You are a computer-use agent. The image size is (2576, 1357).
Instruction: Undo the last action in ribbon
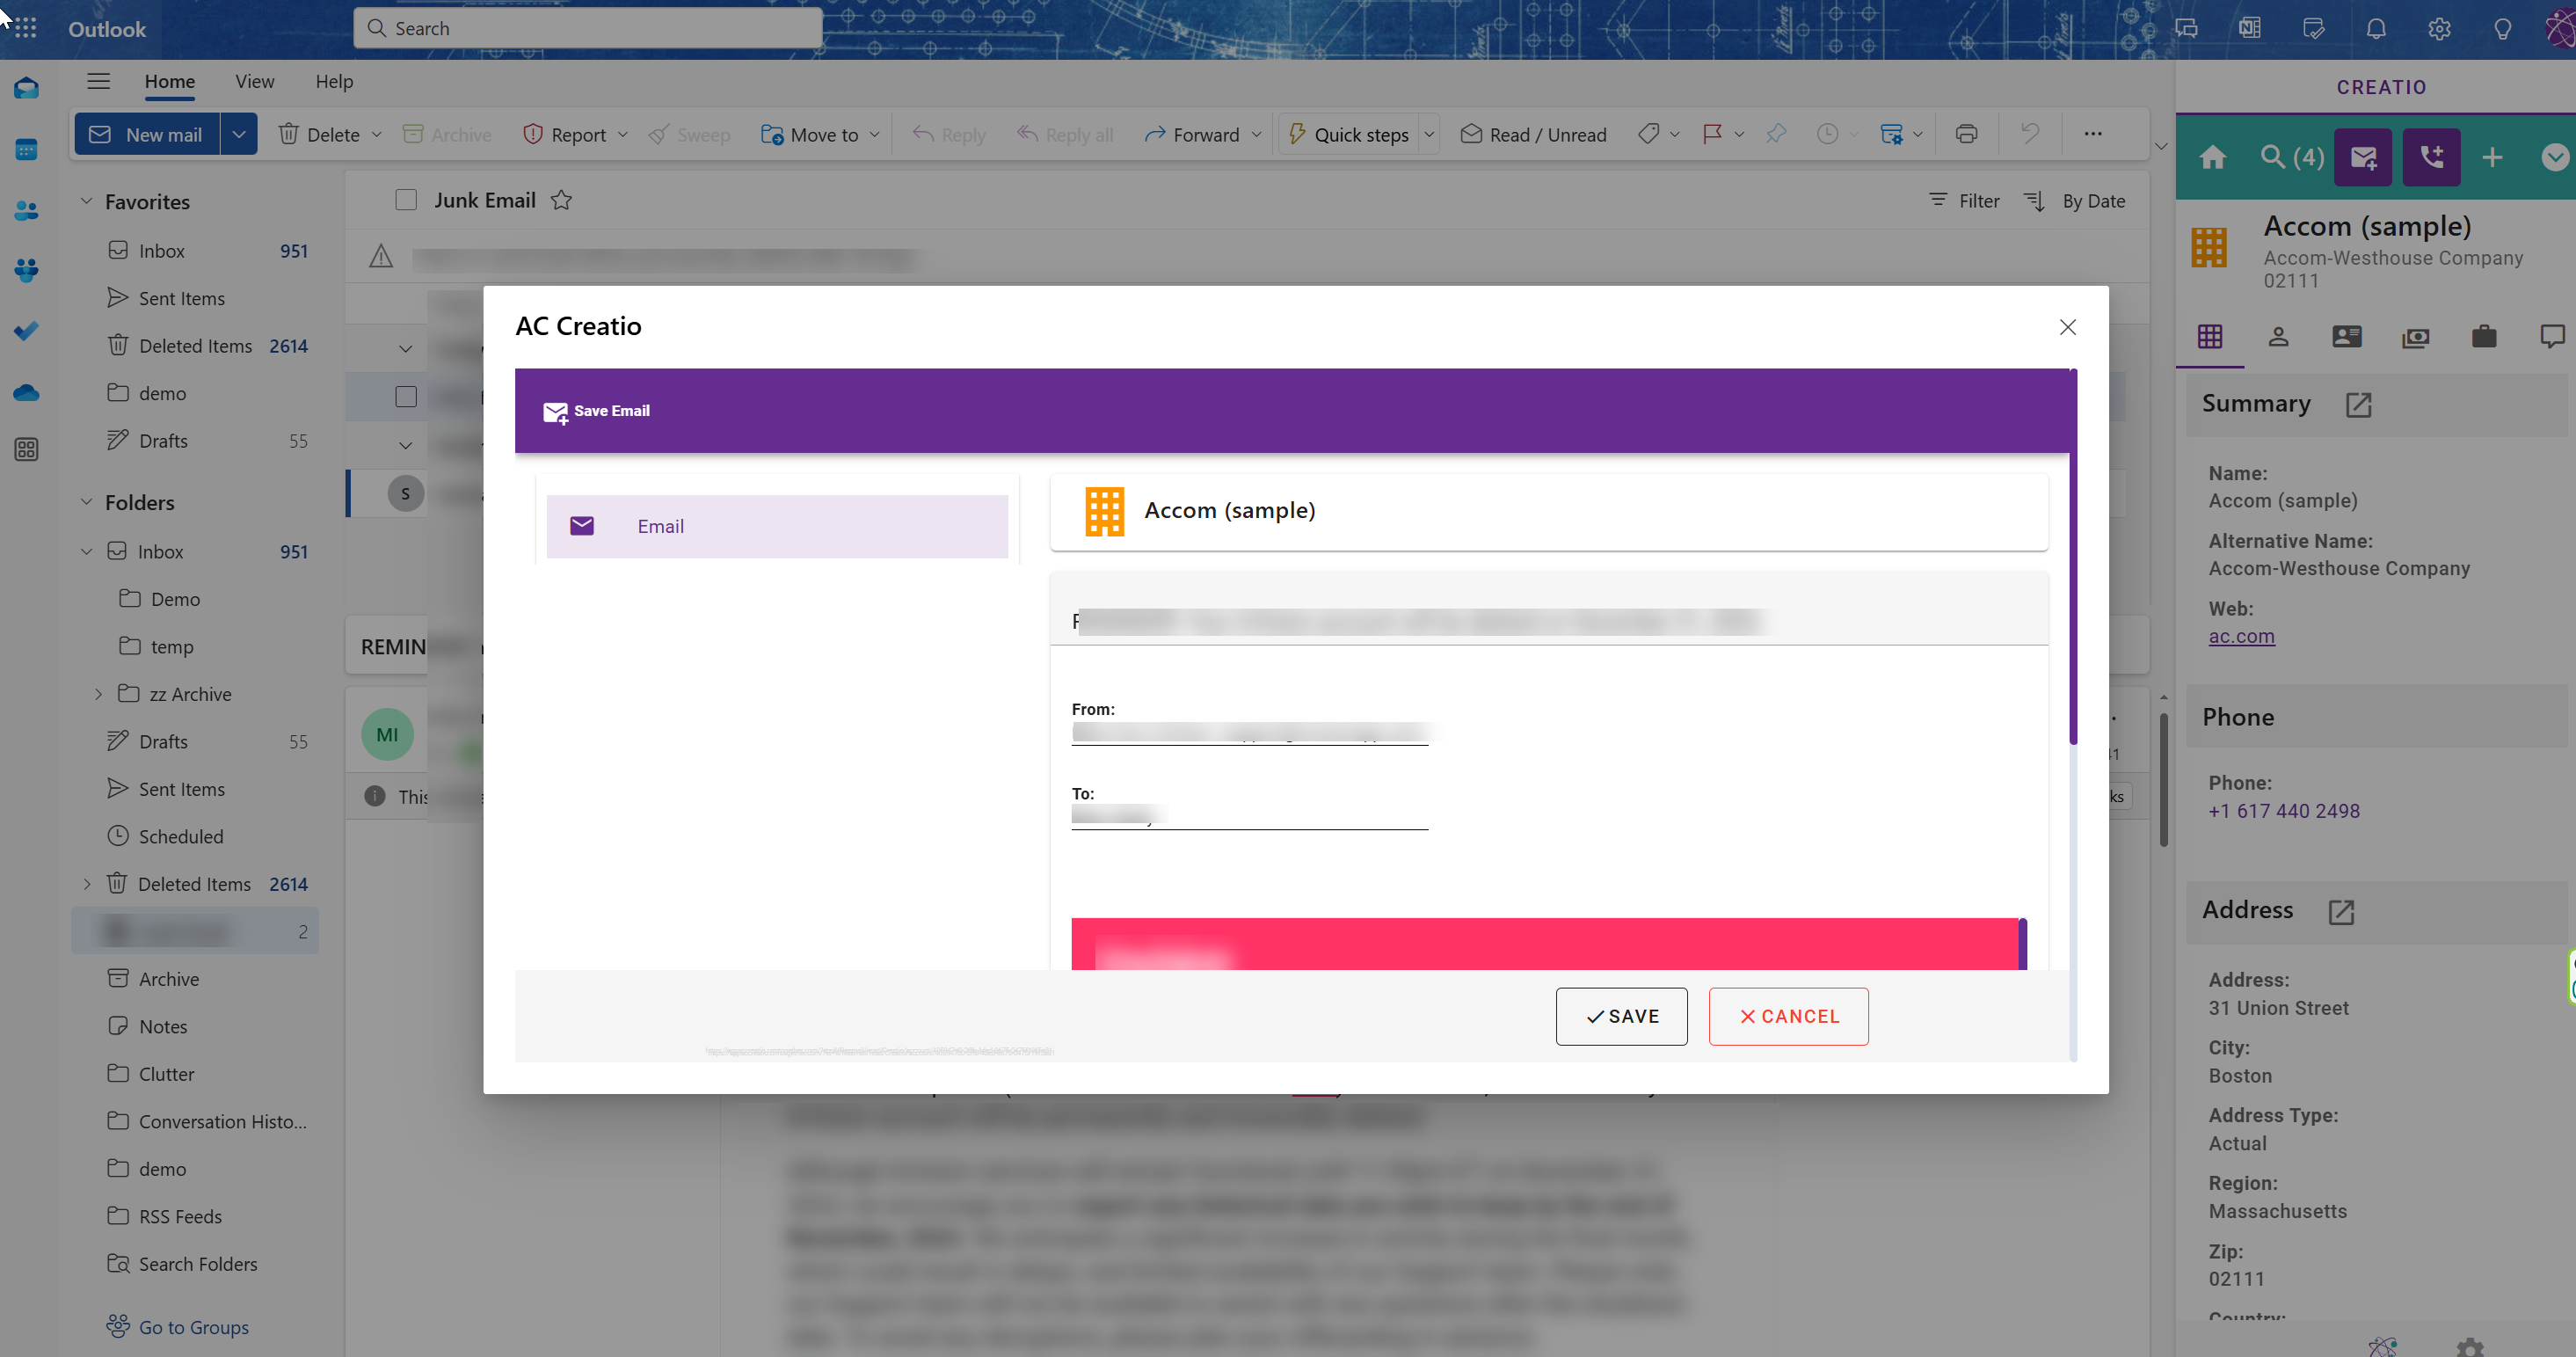coord(2029,134)
